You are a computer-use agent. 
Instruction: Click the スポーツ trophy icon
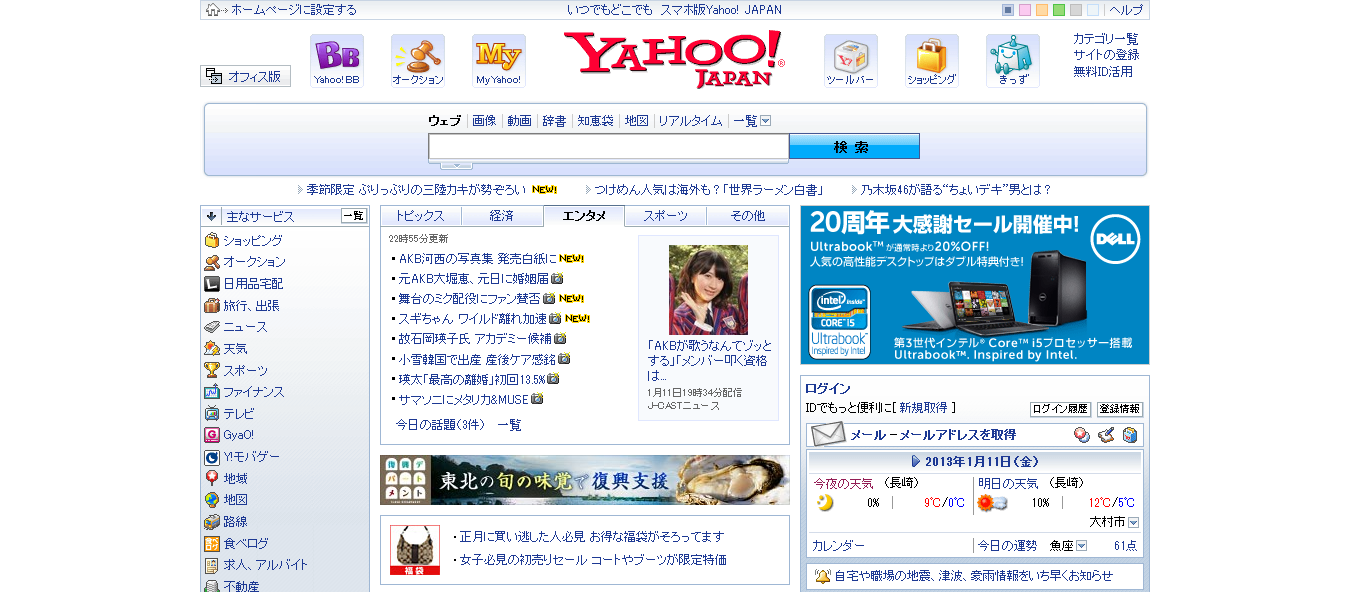point(212,370)
